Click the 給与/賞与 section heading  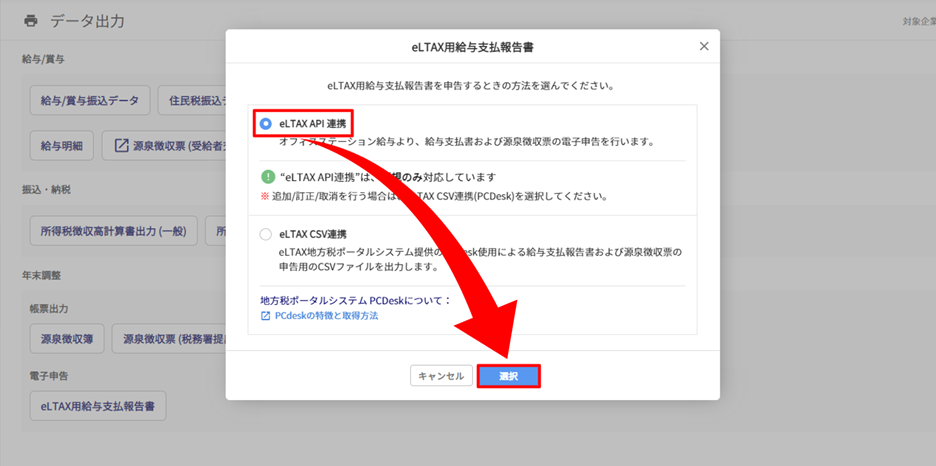point(43,59)
